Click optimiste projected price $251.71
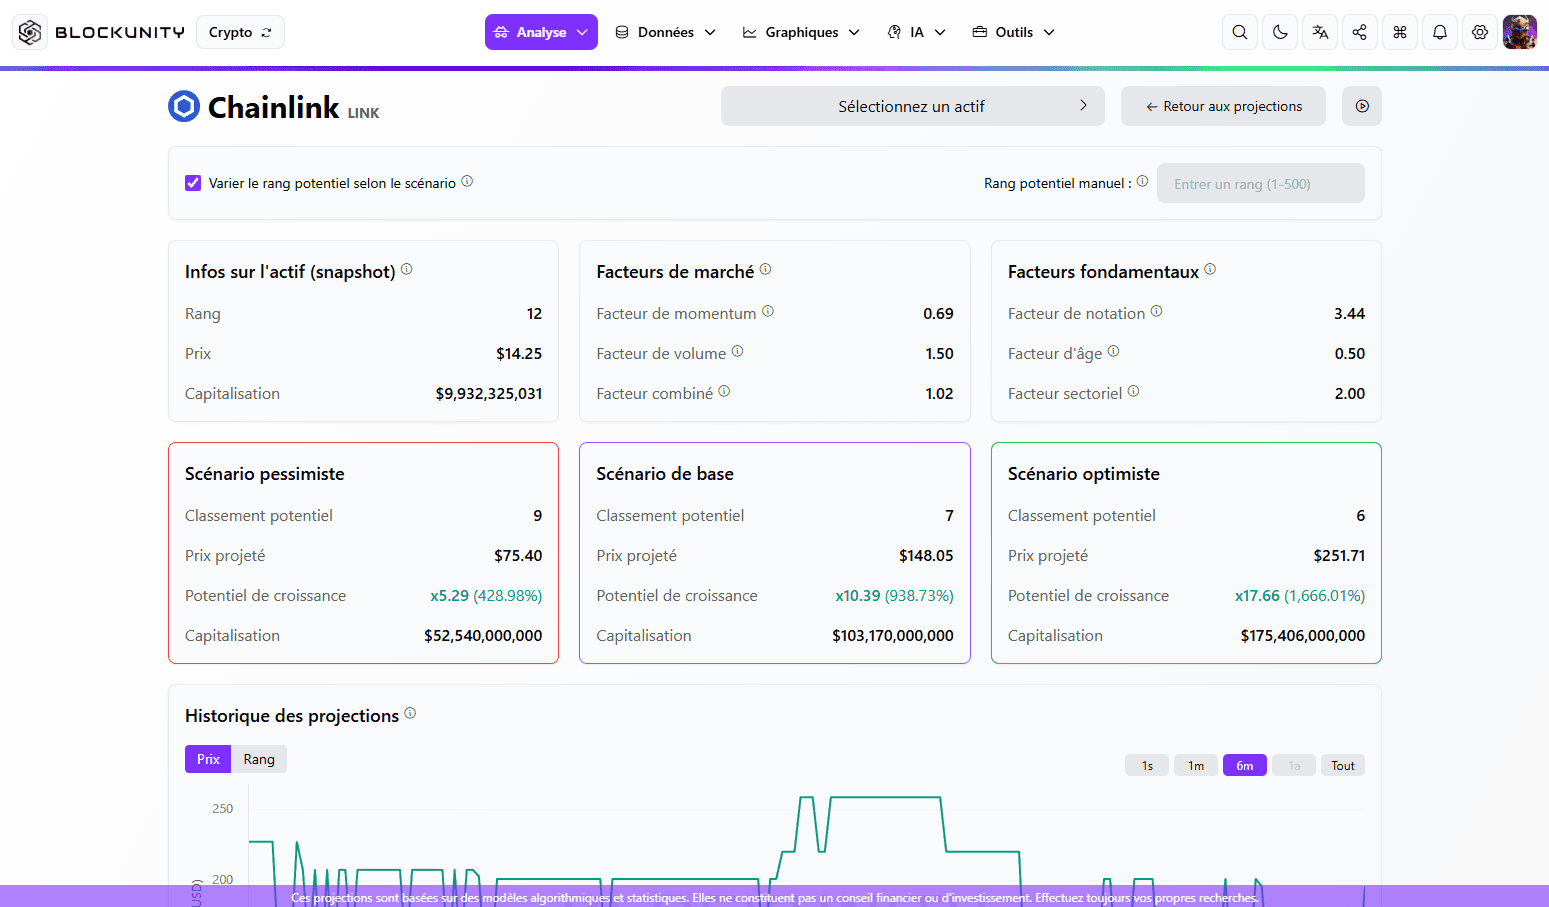Viewport: 1549px width, 907px height. click(1339, 555)
